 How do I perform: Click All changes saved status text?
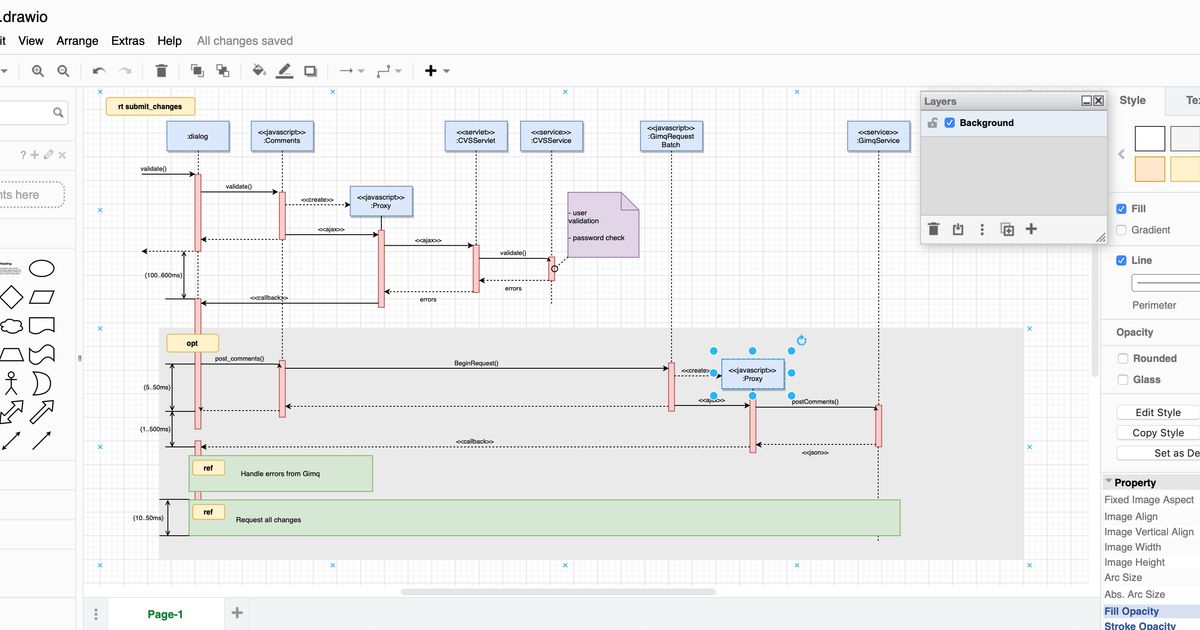(x=245, y=41)
